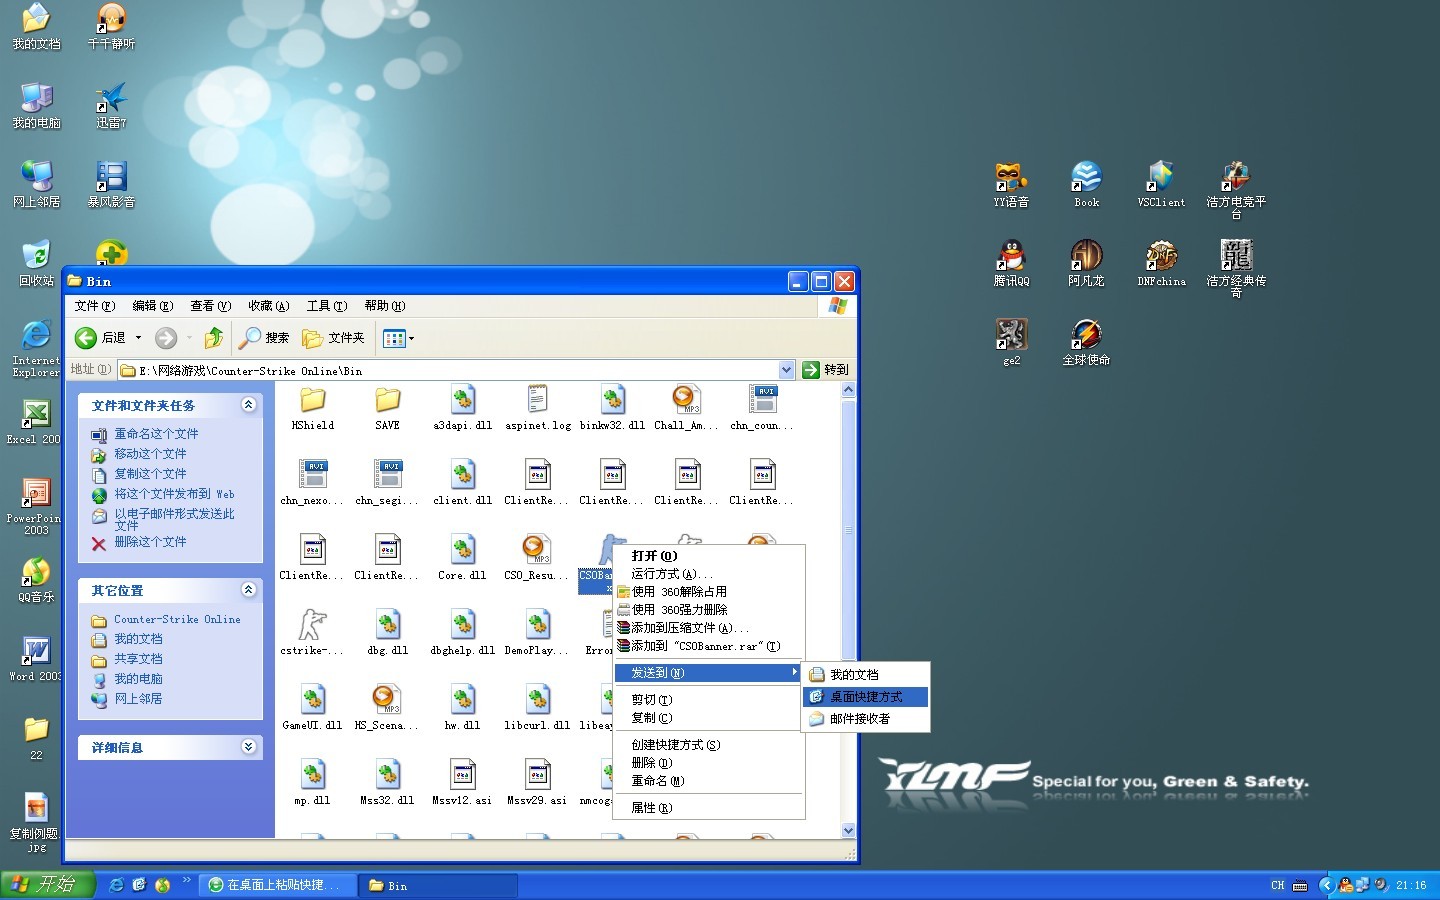The width and height of the screenshot is (1440, 900).
Task: Open the 迅雷7 desktop shortcut
Action: [x=111, y=106]
